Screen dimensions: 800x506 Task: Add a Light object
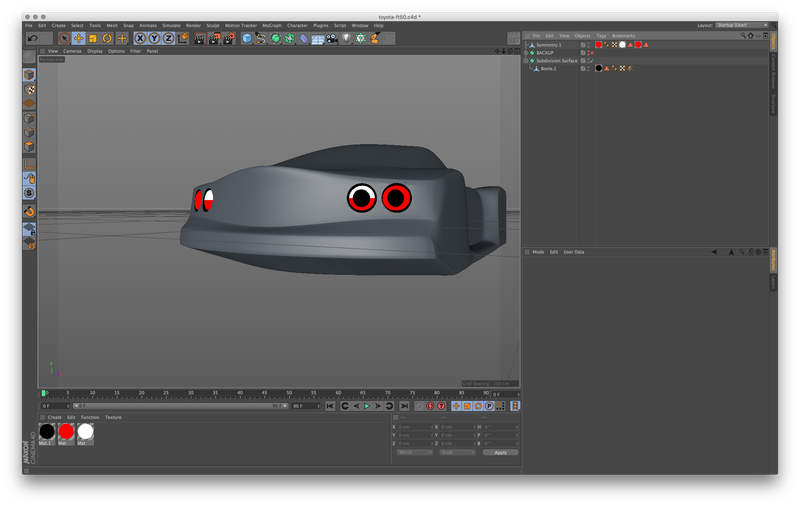point(346,38)
